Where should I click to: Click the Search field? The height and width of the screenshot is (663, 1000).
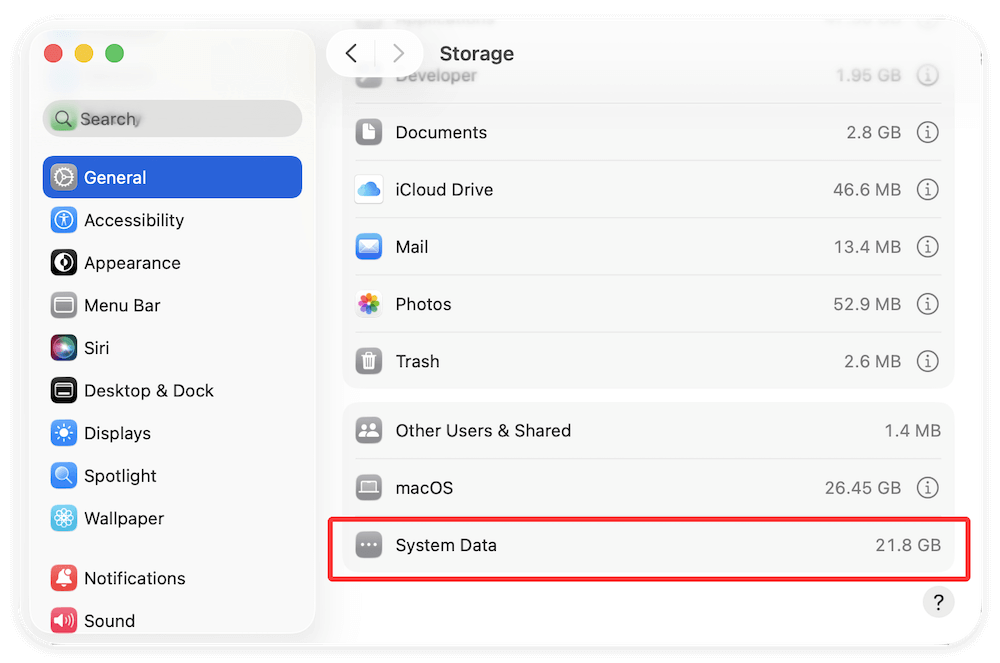172,118
